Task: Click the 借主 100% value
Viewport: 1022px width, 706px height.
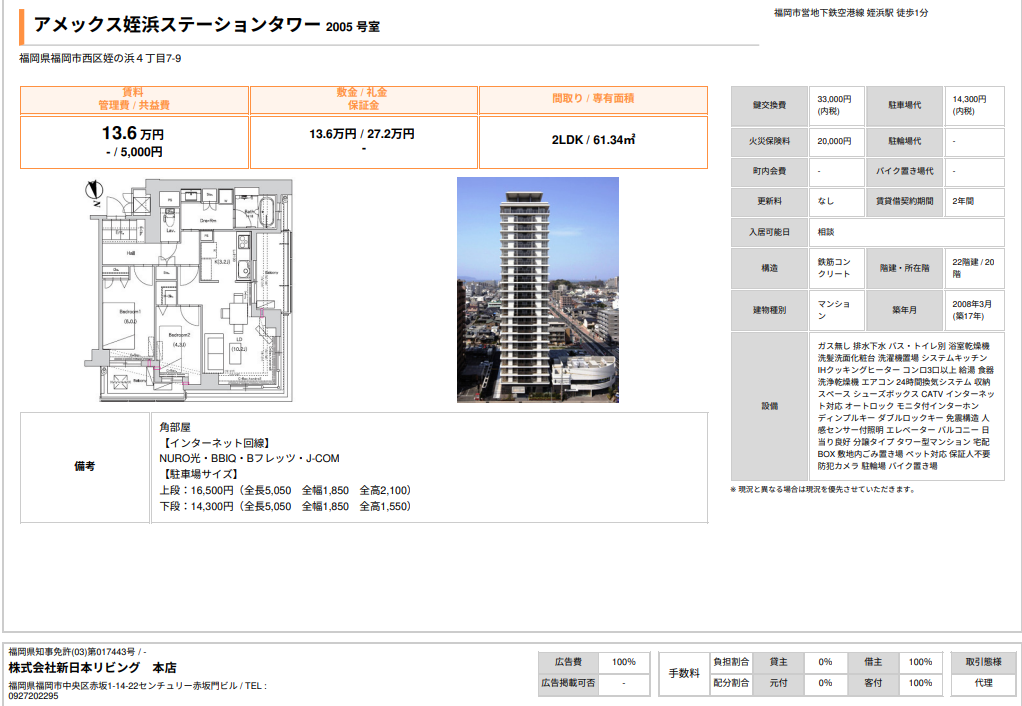Action: pyautogui.click(x=920, y=662)
